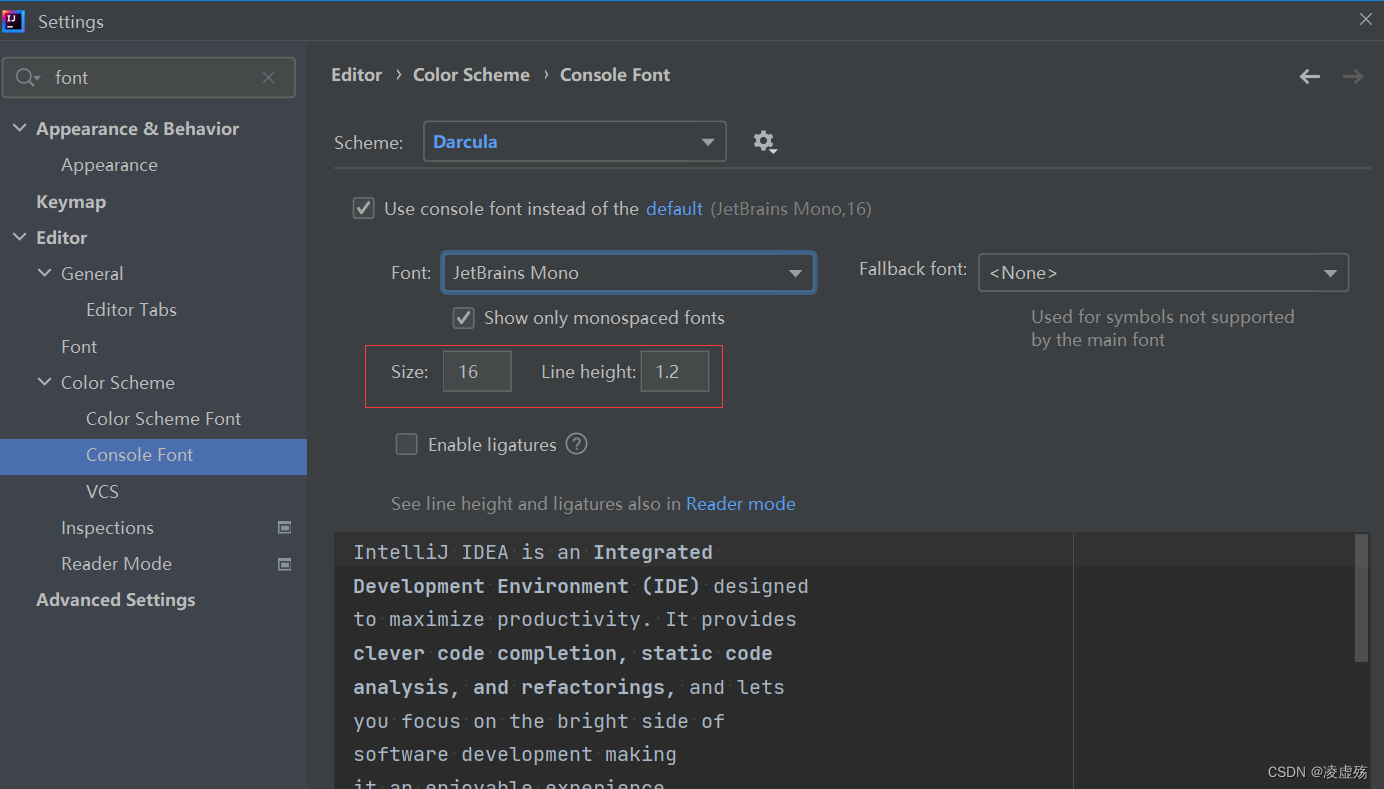
Task: Click preview text software development making
Action: [x=515, y=754]
